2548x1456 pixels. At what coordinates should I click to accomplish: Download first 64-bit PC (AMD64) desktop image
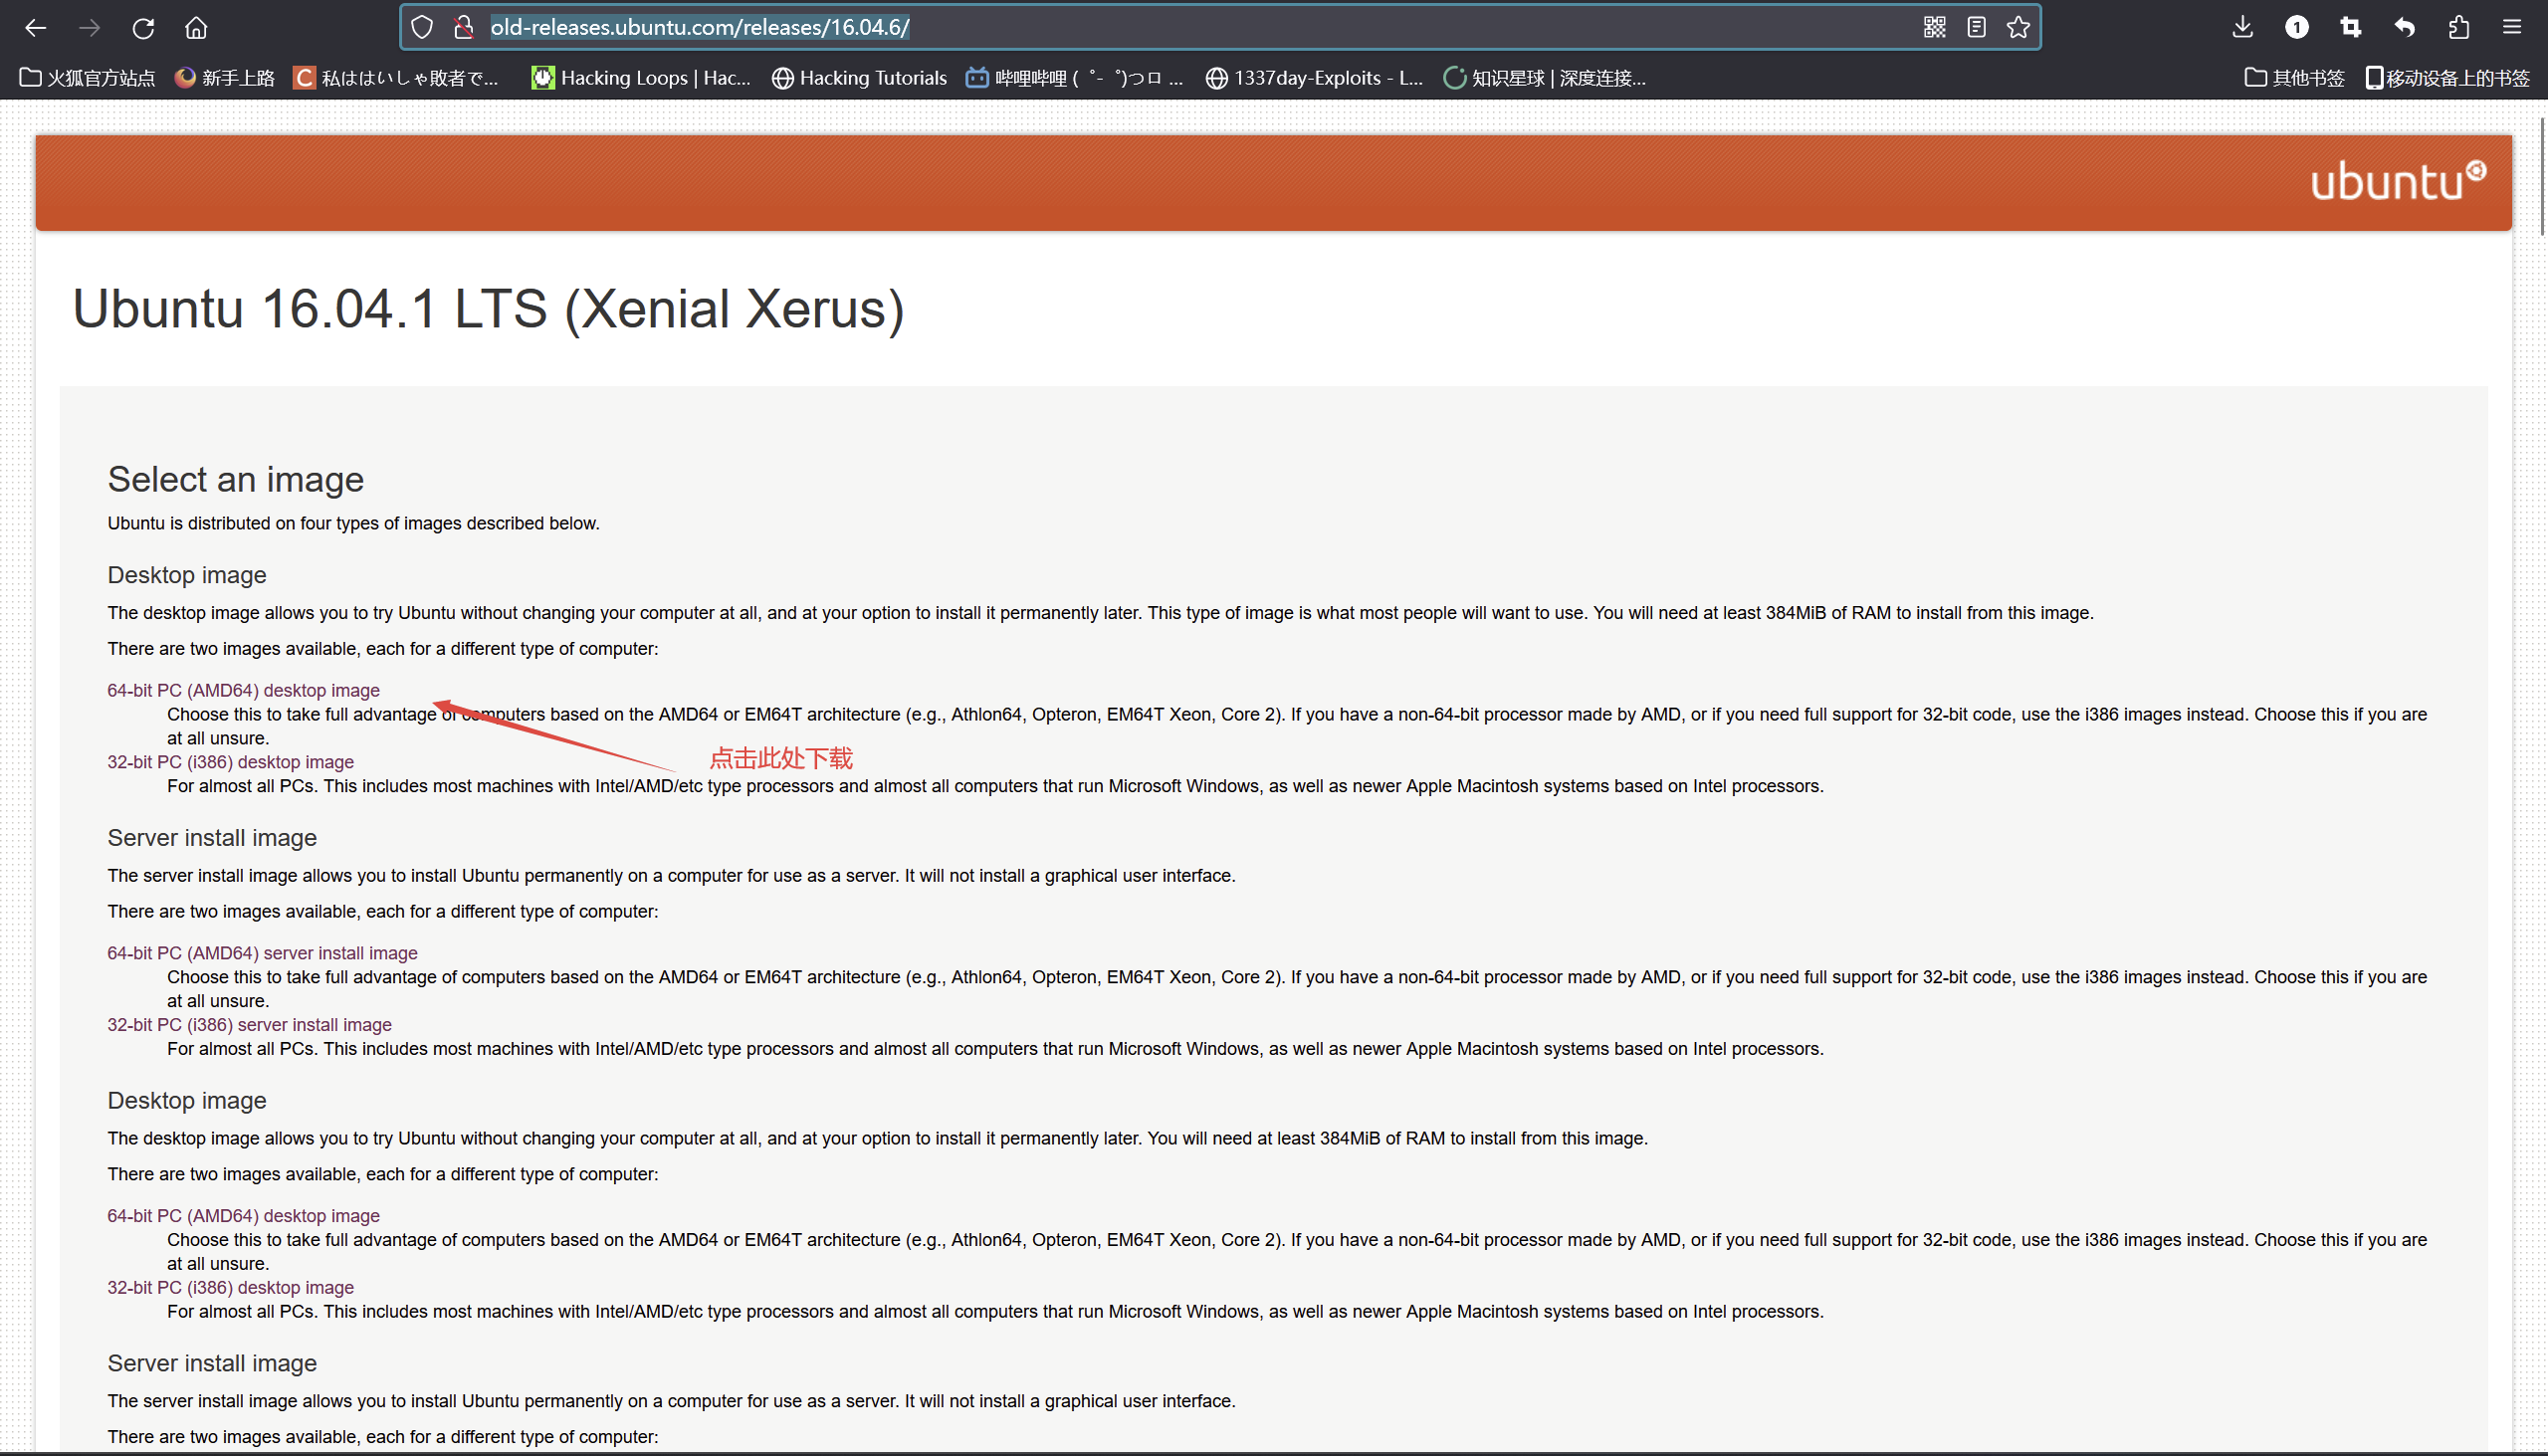[x=243, y=690]
